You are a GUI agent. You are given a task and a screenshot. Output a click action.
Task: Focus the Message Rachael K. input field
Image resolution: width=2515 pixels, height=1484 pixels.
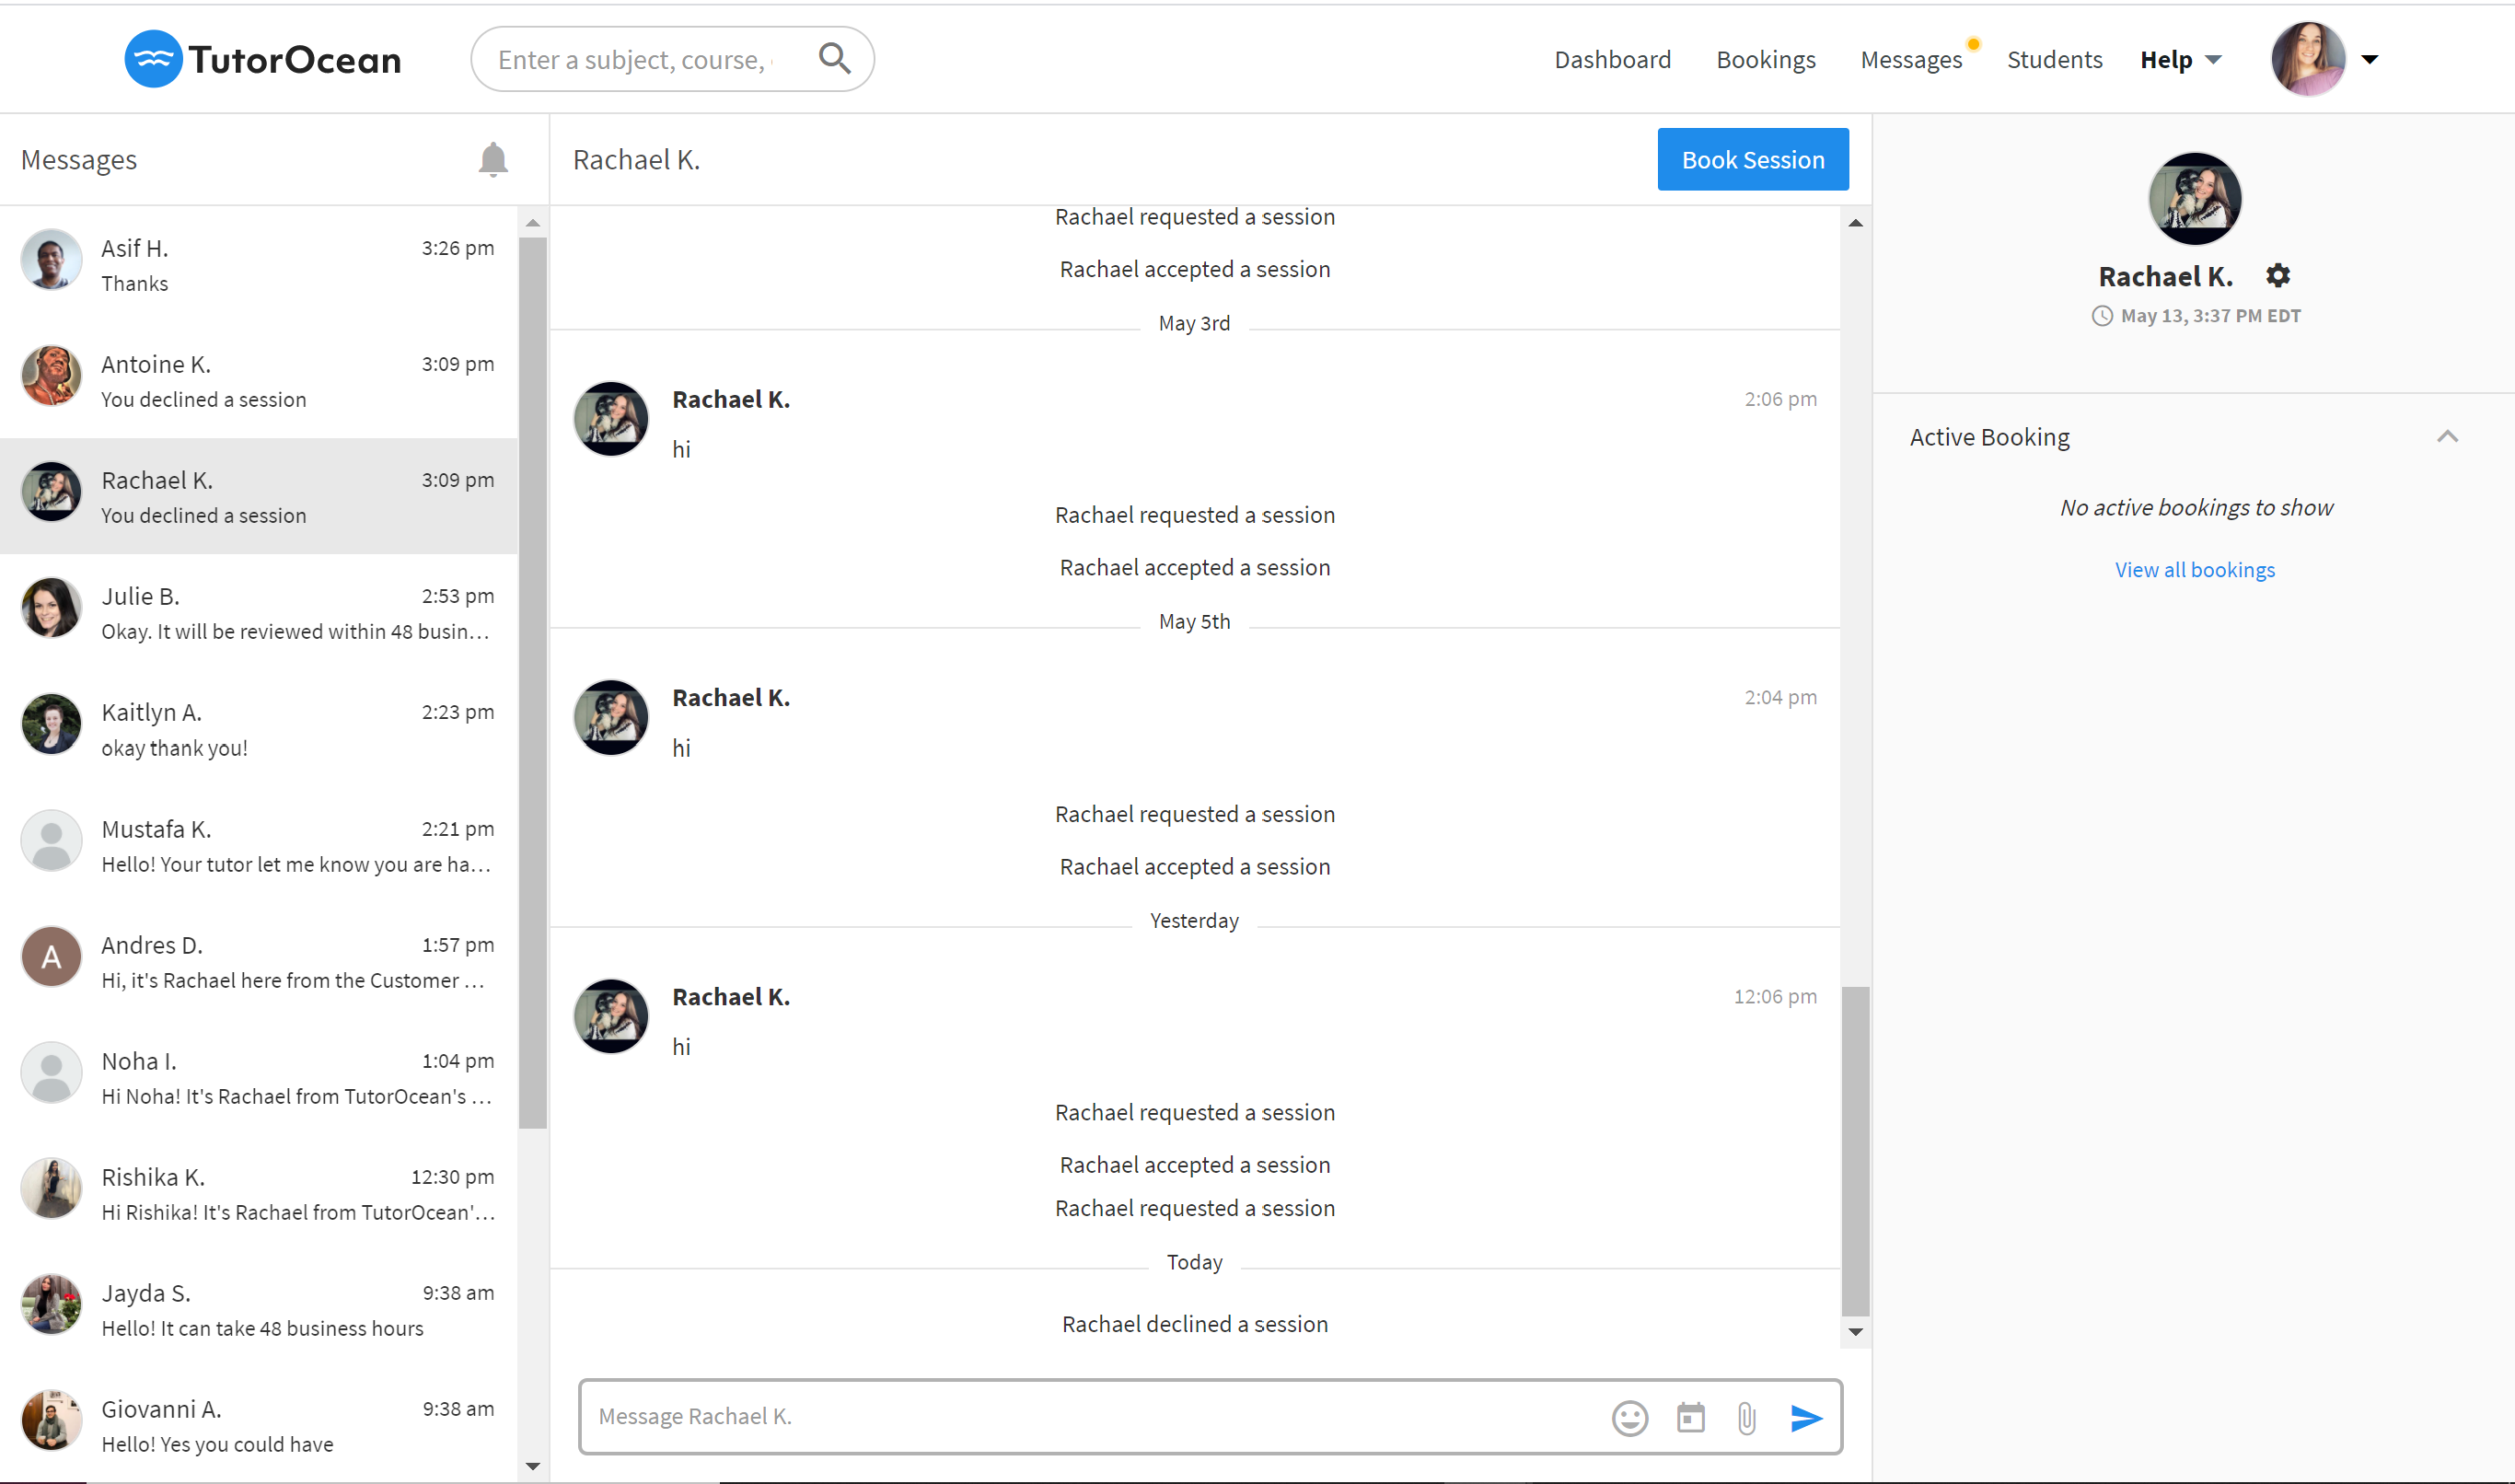[1090, 1417]
